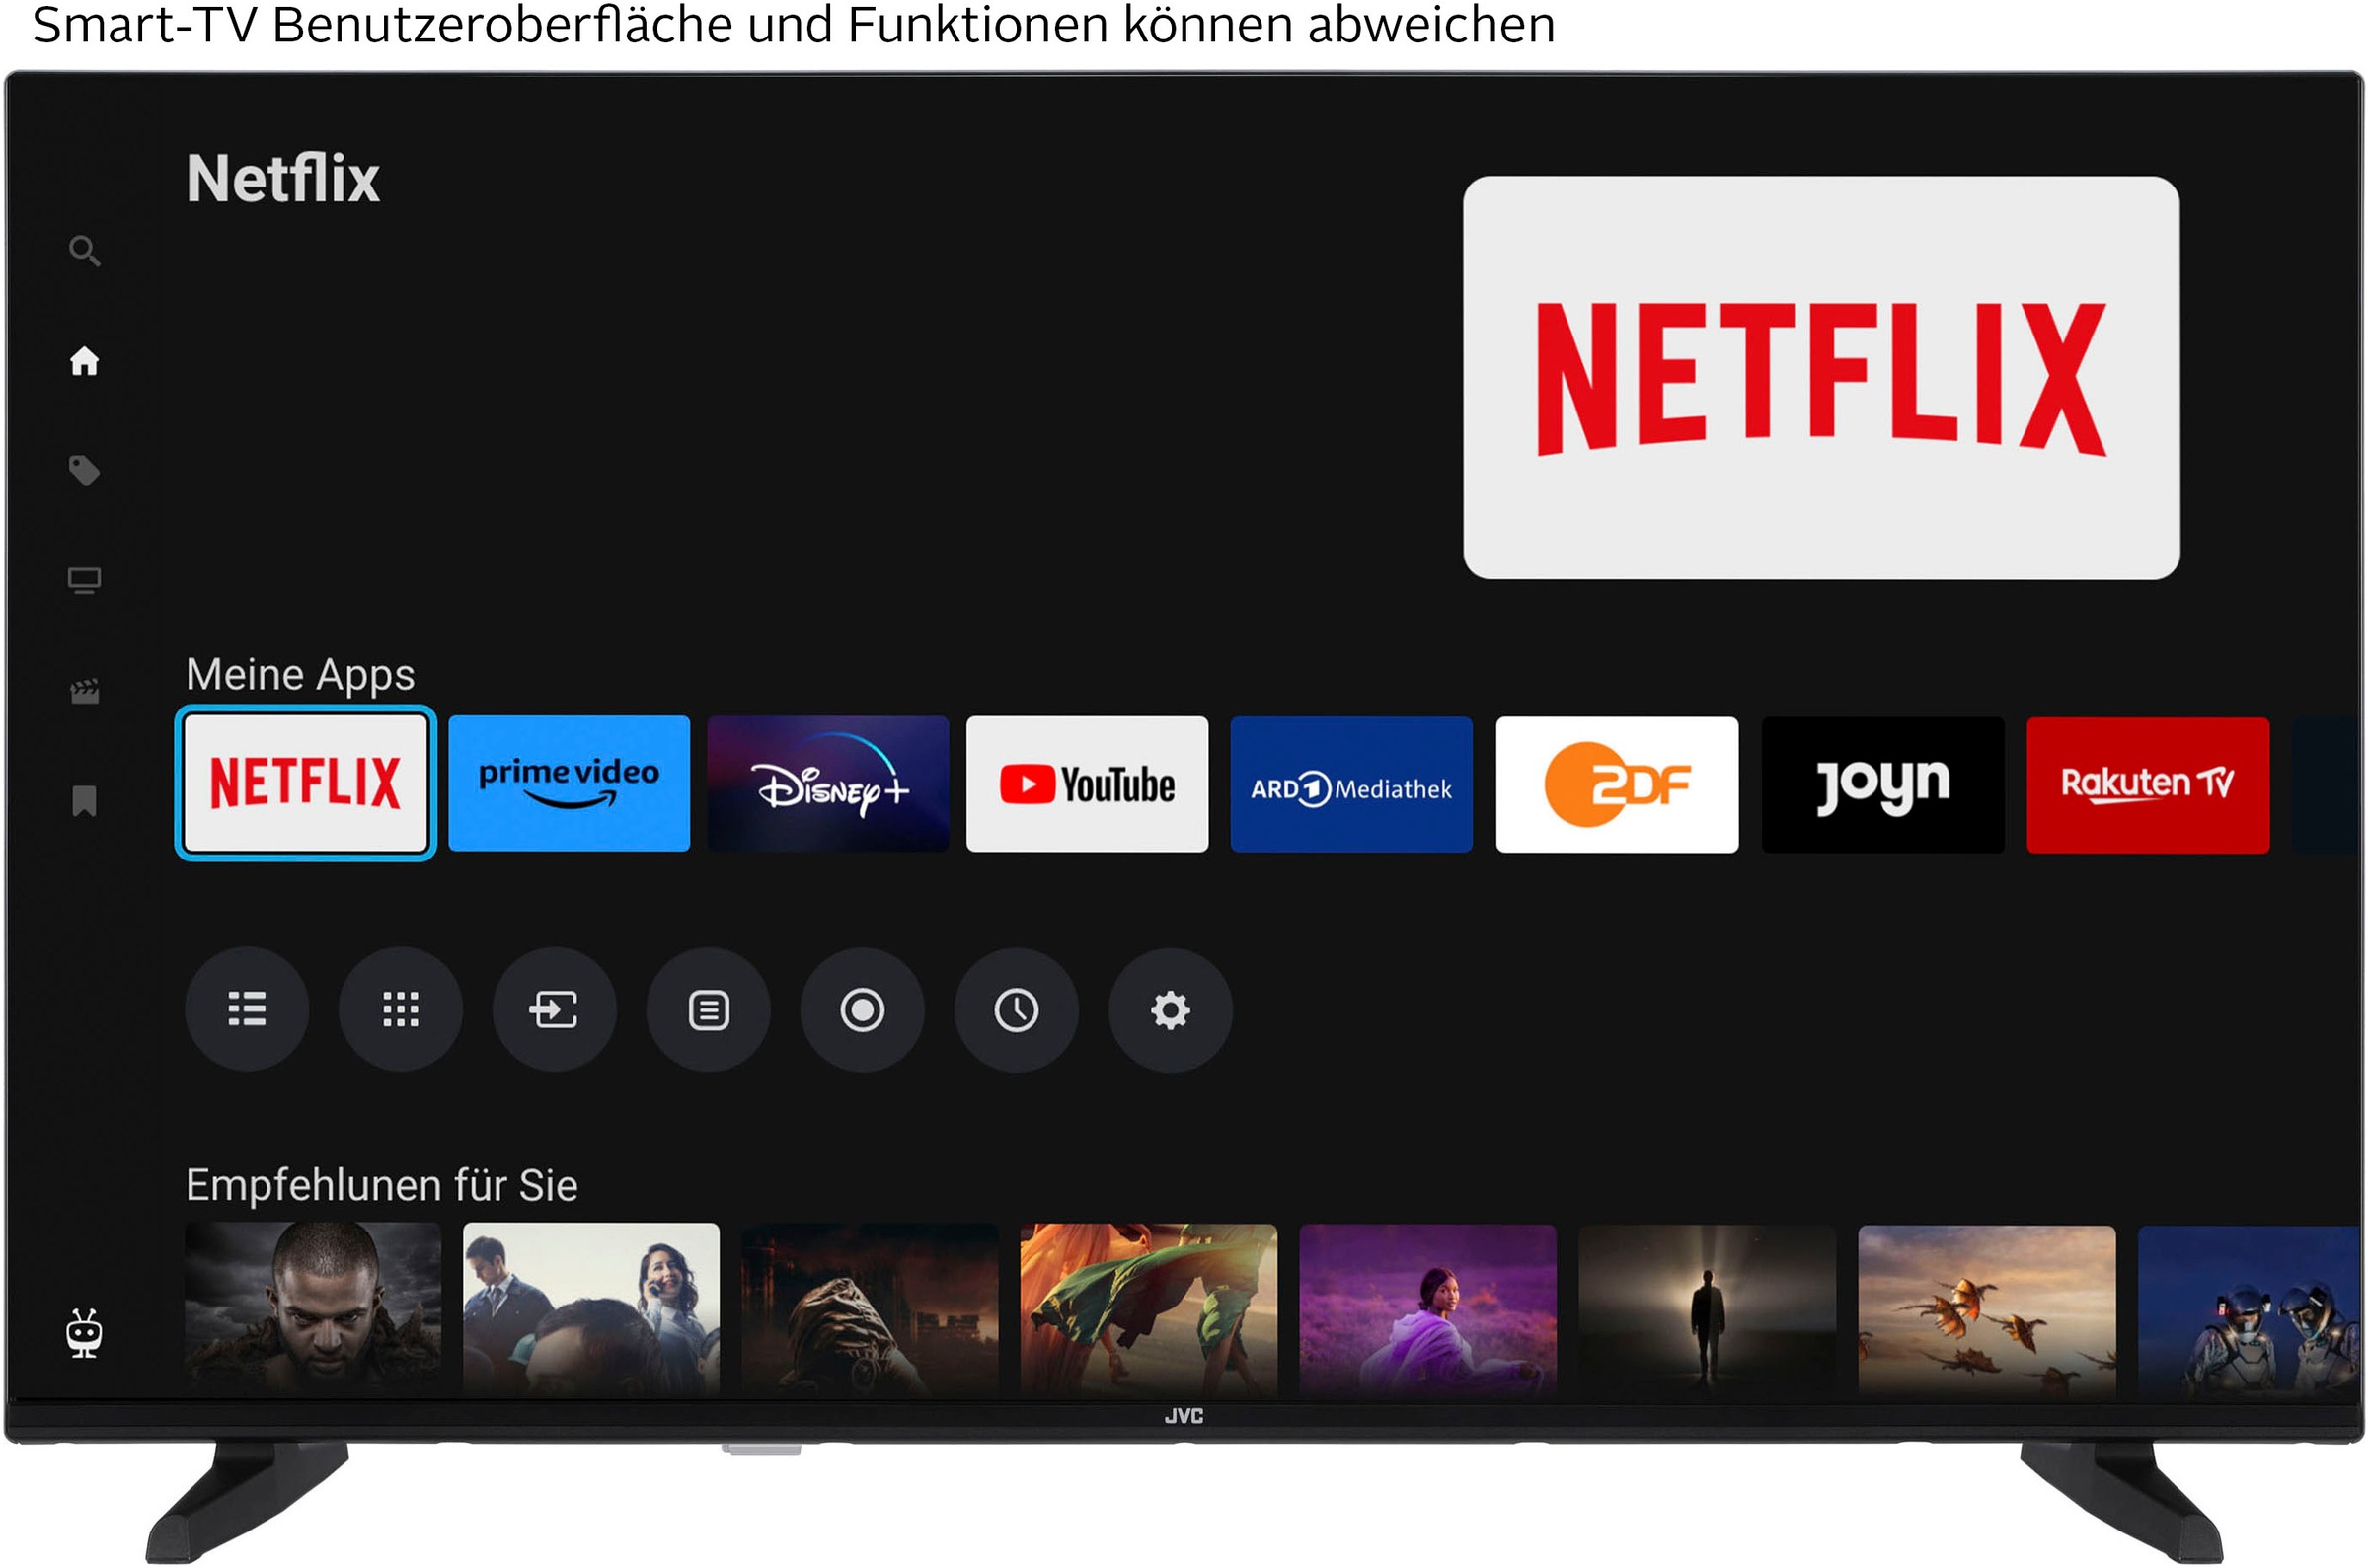Select the flying dragons thumbnail

coord(1987,1312)
